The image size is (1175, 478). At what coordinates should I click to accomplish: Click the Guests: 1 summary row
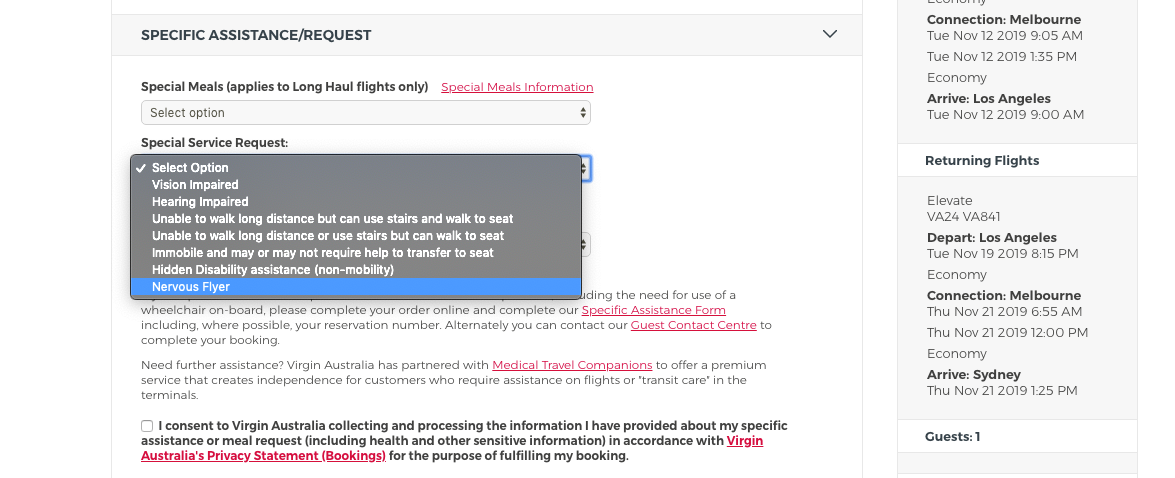[x=952, y=436]
